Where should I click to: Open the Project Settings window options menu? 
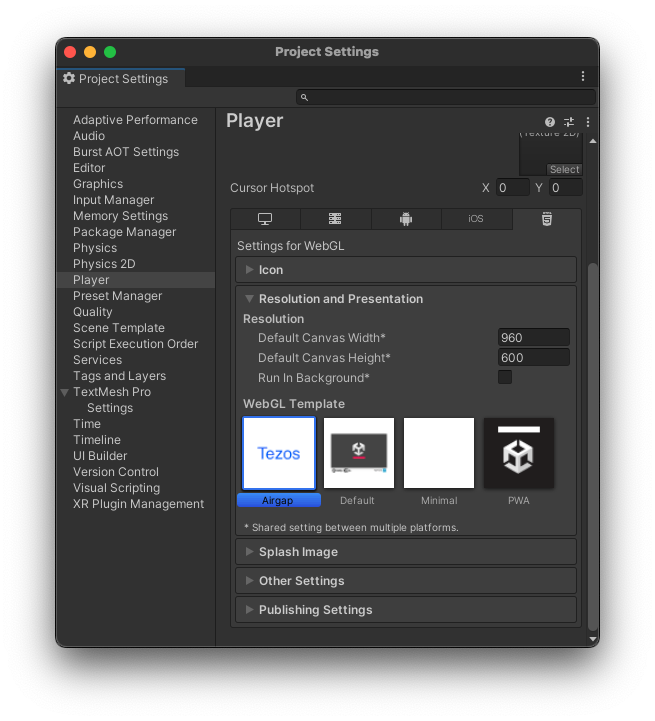point(583,76)
